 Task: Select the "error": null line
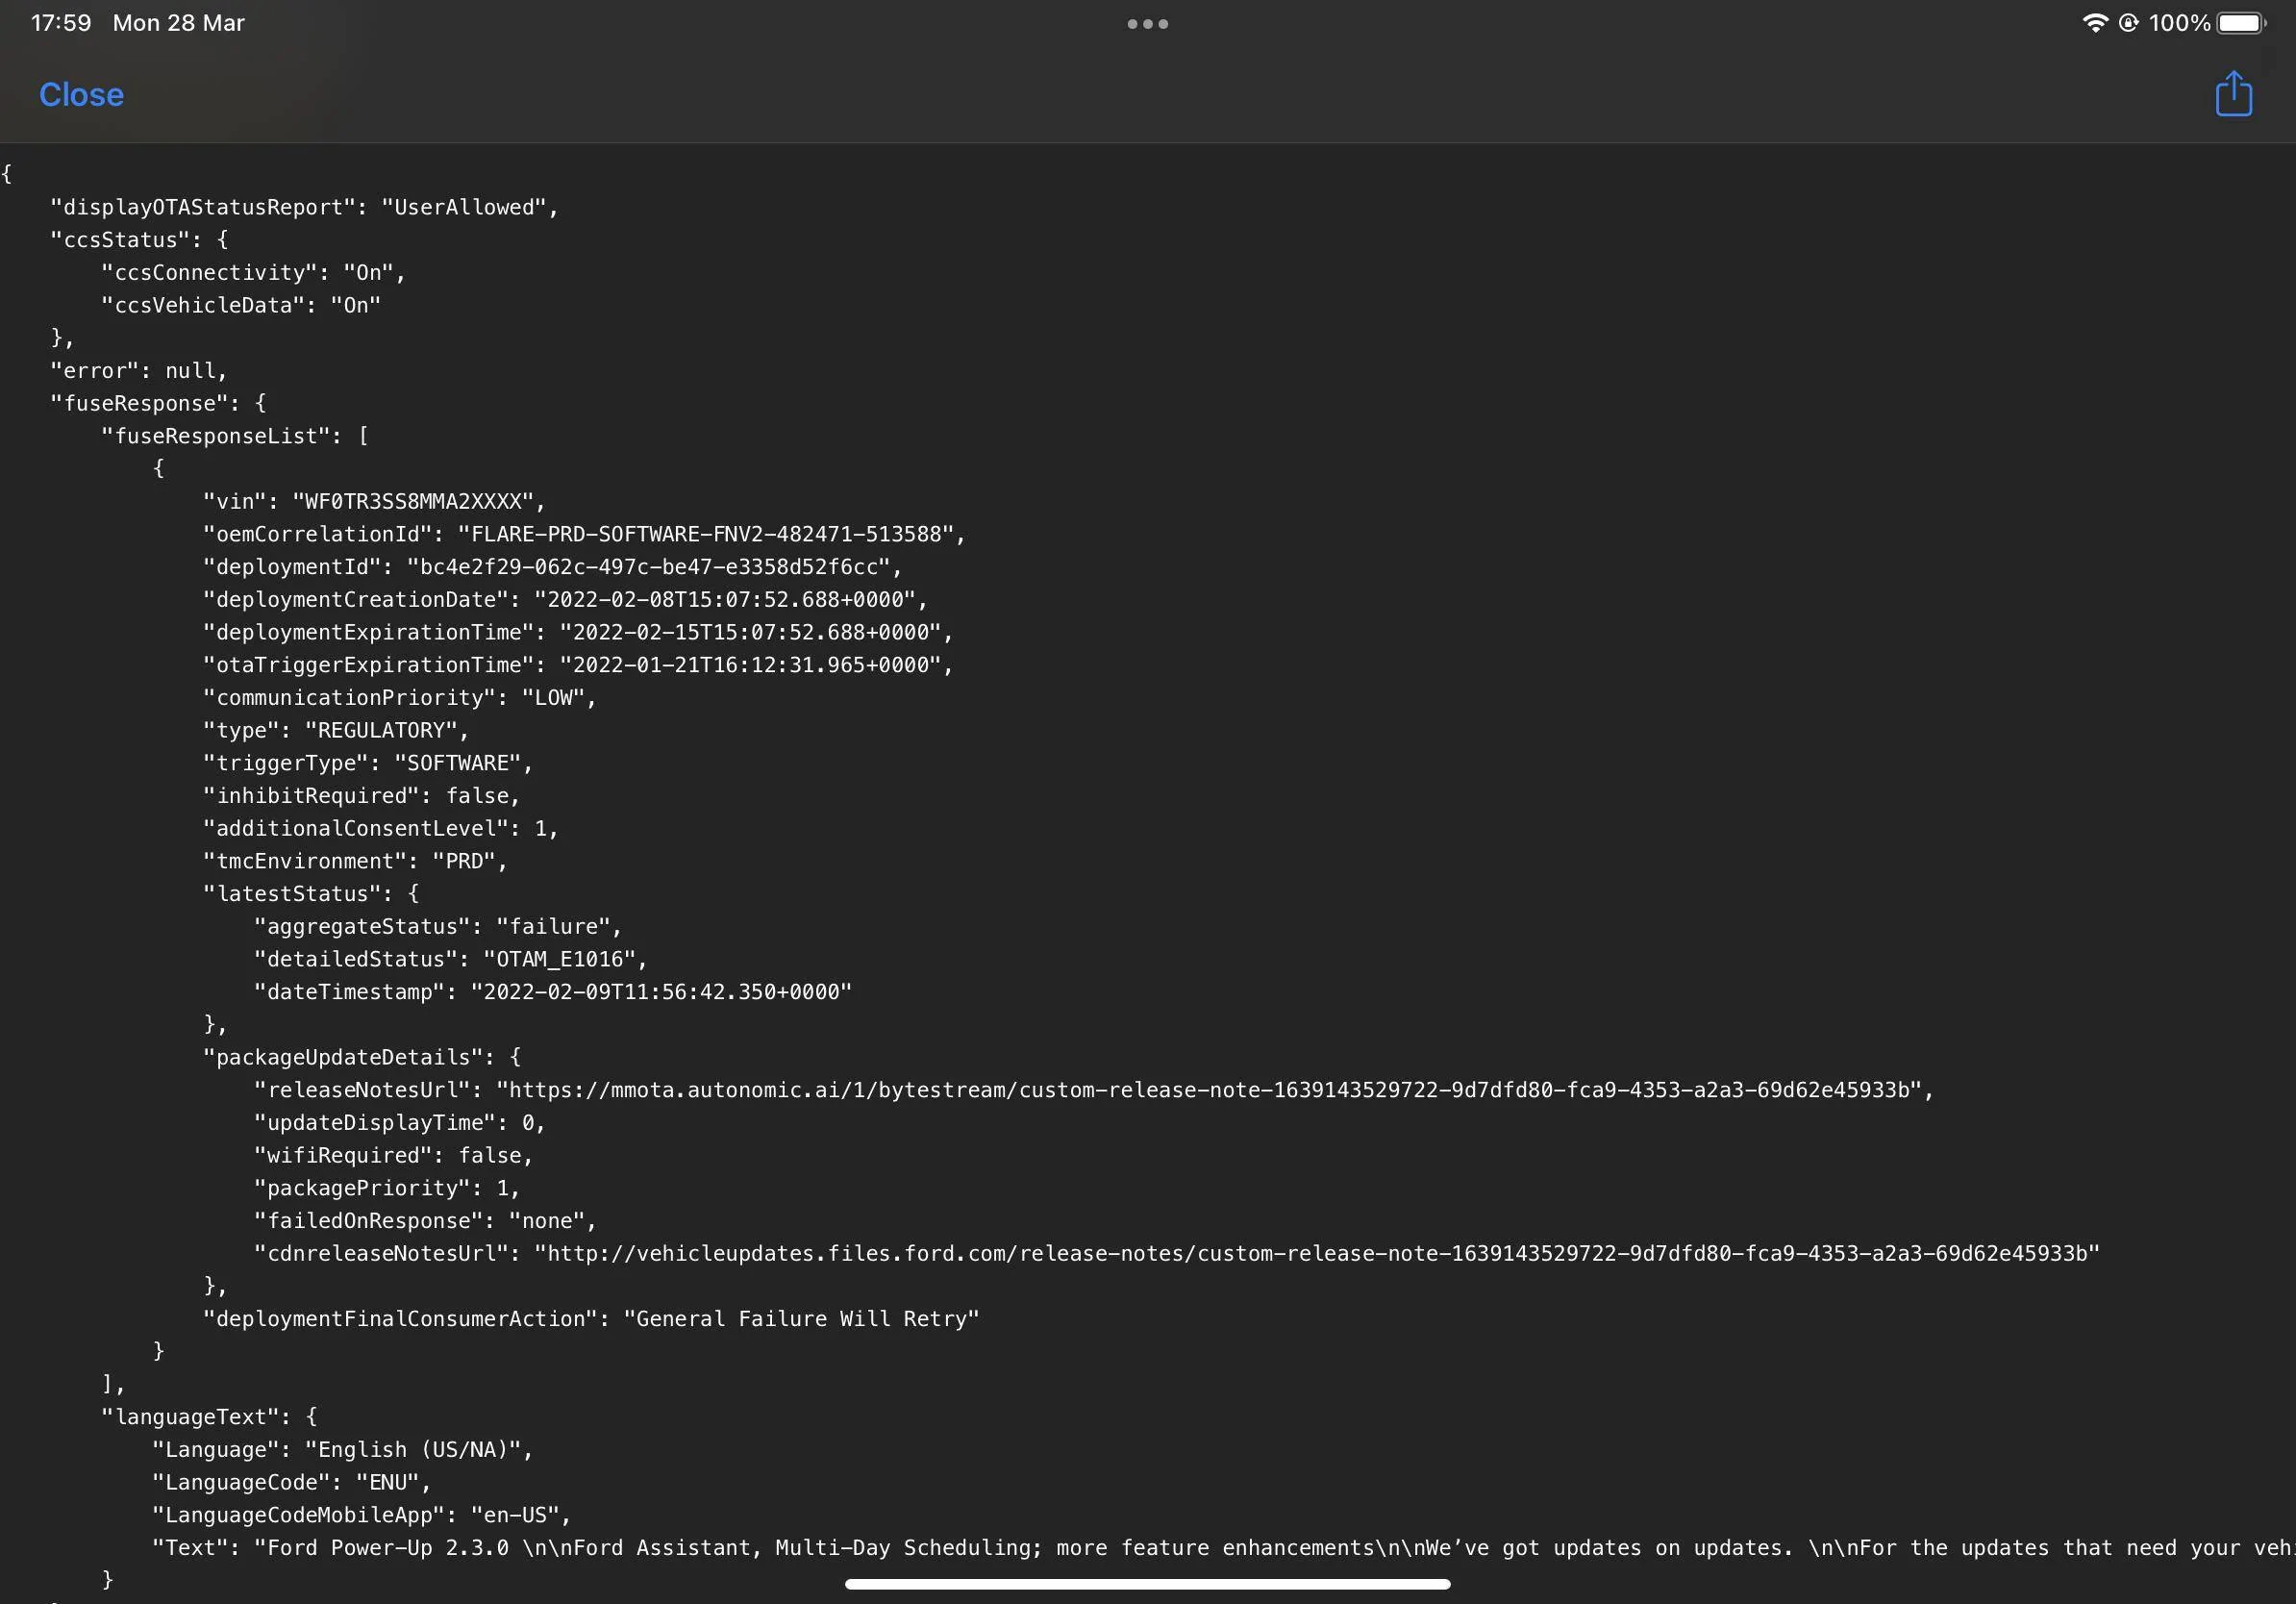coord(139,370)
